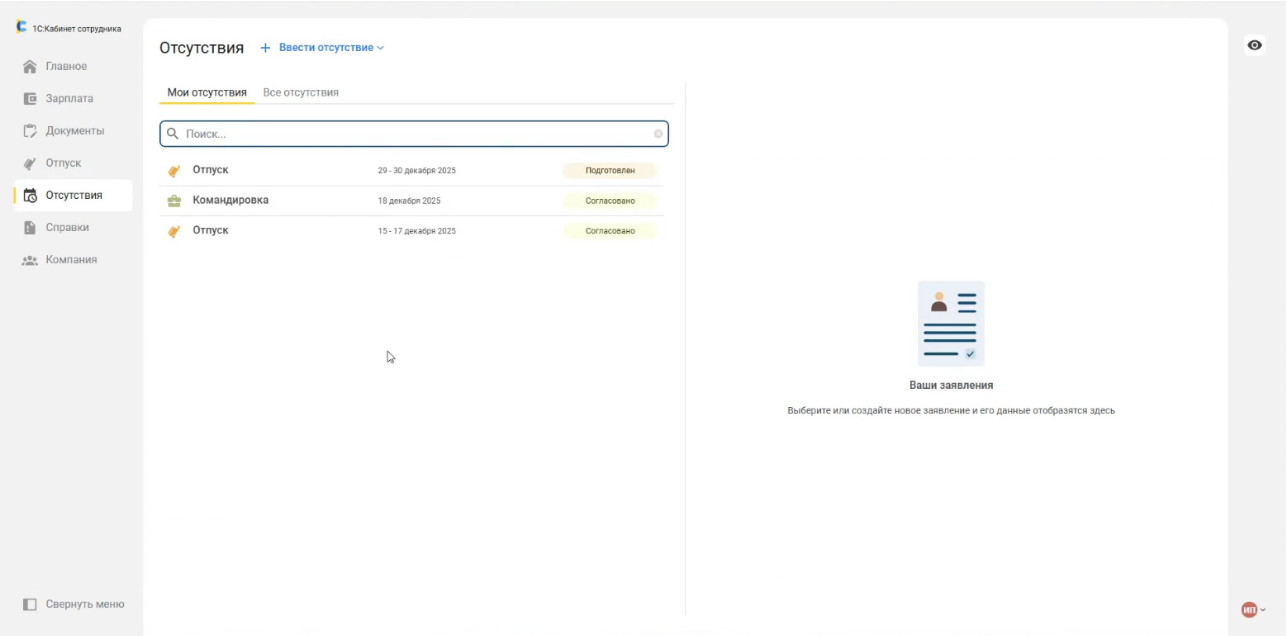The height and width of the screenshot is (636, 1286).
Task: Click the Согласовано status for 15 - 17 декабря
Action: pos(610,231)
